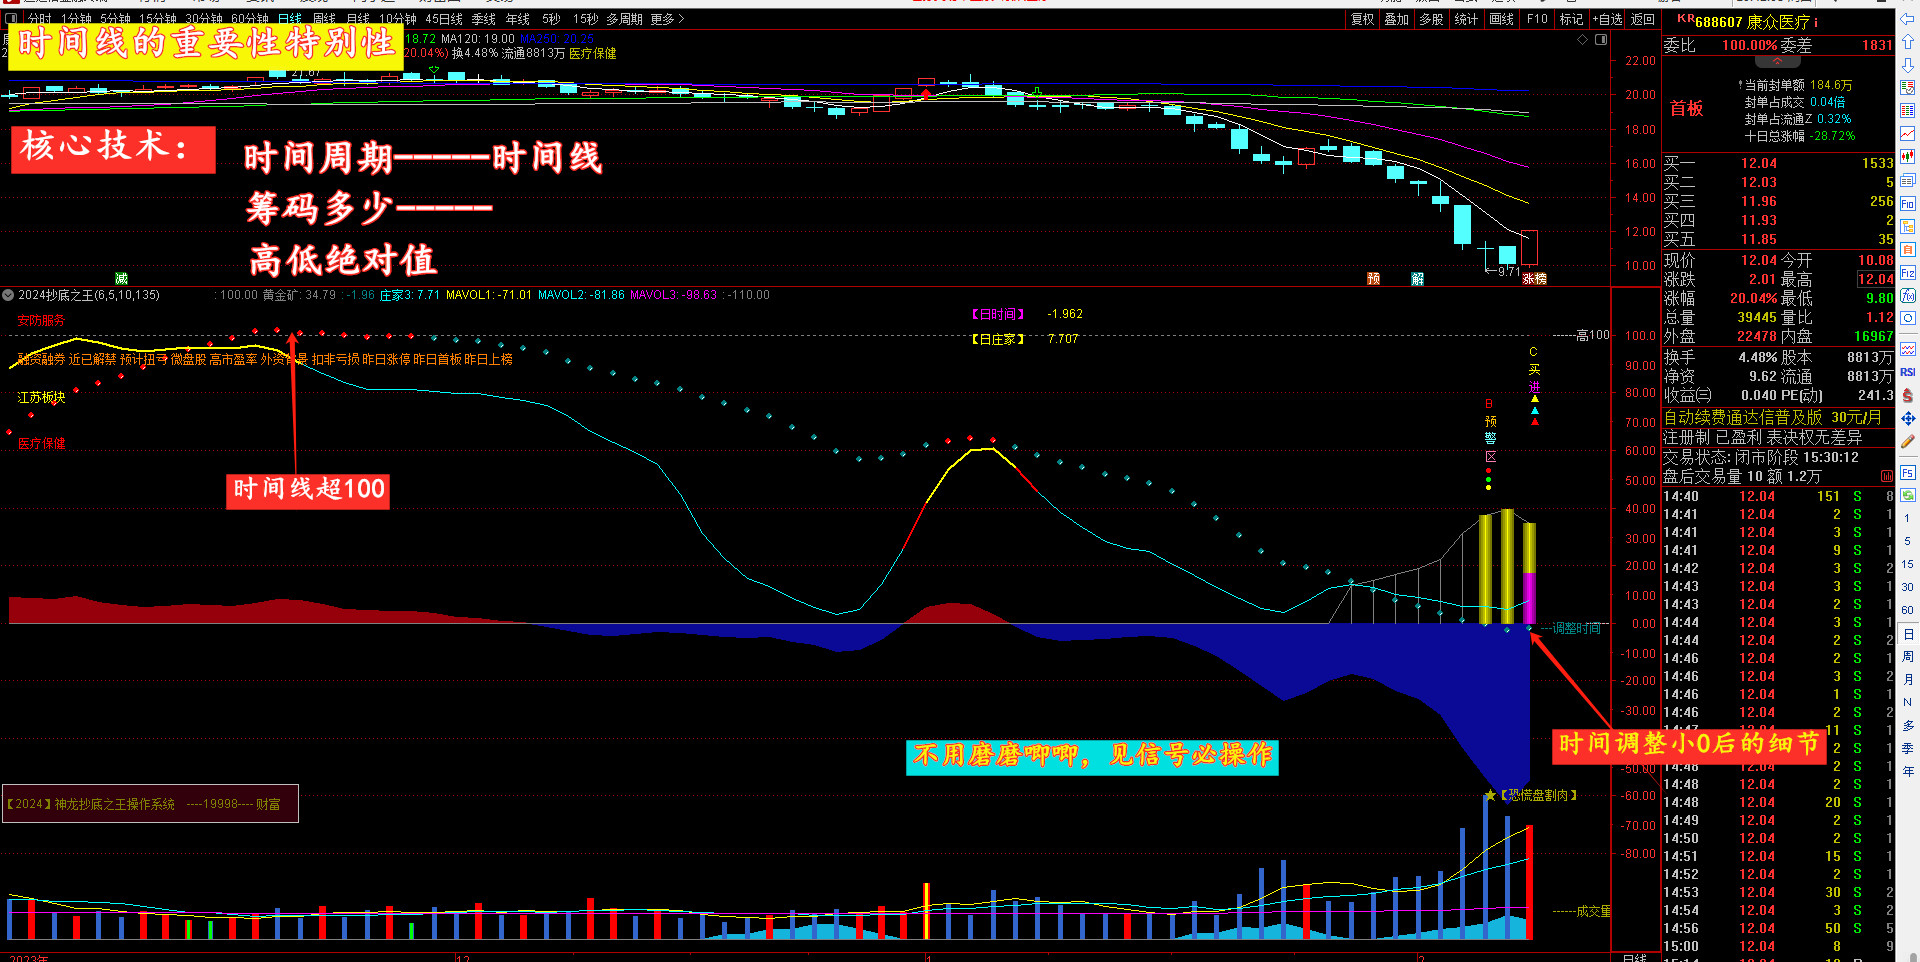Click the 返回 back button

[1643, 19]
